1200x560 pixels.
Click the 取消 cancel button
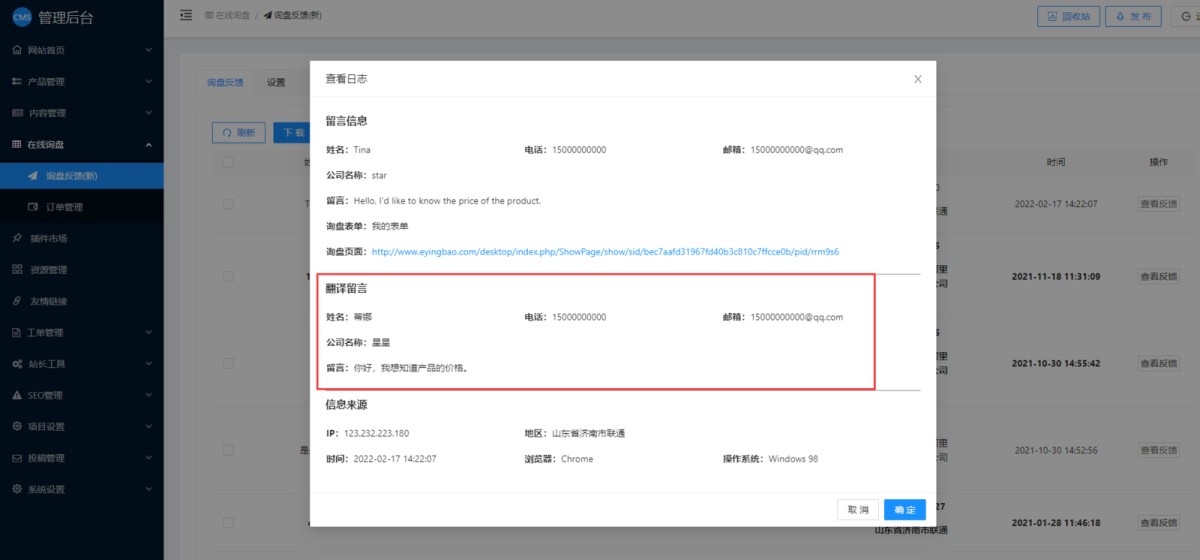[858, 510]
